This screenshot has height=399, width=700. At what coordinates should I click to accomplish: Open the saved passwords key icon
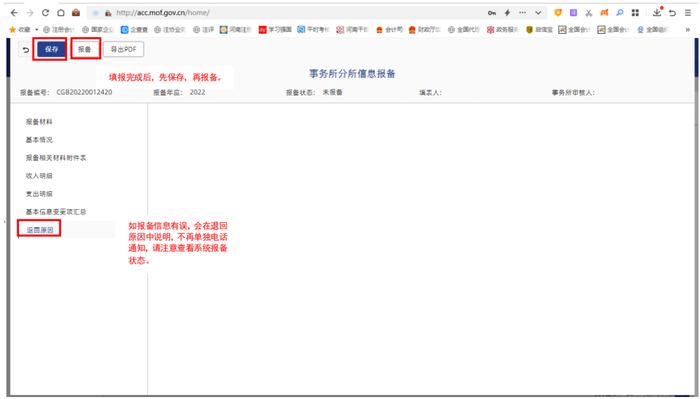(492, 12)
